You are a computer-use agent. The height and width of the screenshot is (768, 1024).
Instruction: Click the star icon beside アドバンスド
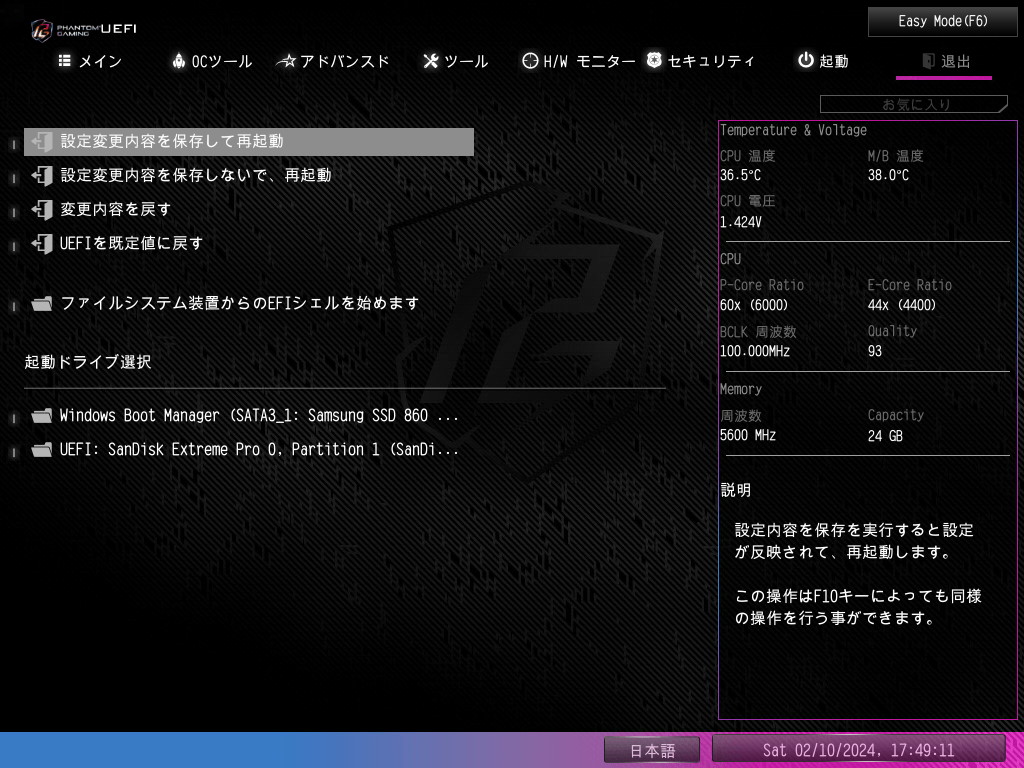(x=286, y=61)
